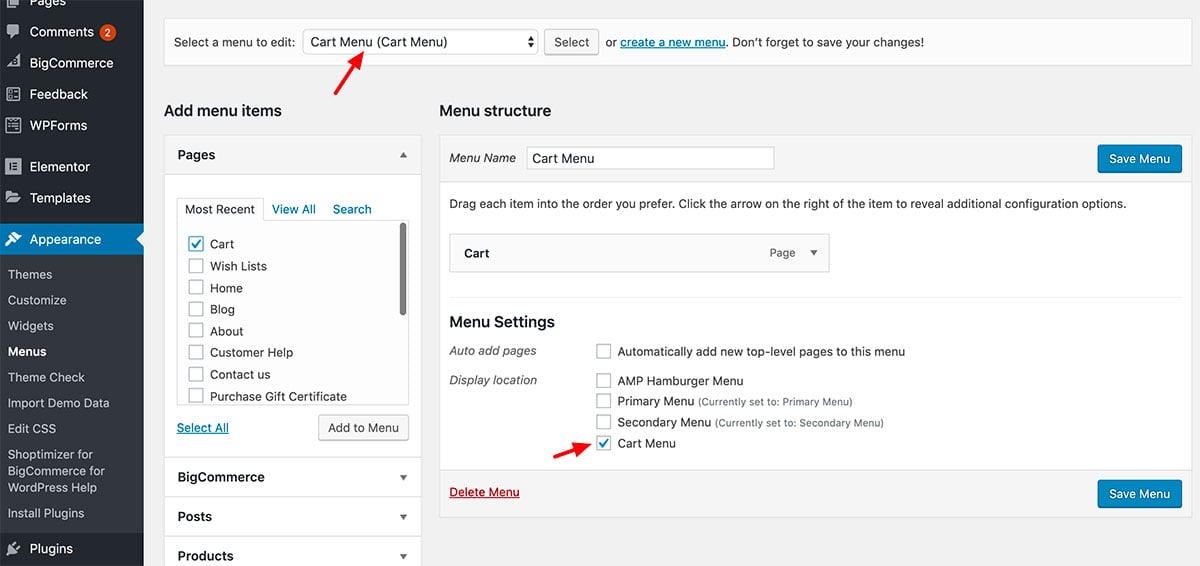
Task: Open the Templates folder icon
Action: click(x=13, y=198)
